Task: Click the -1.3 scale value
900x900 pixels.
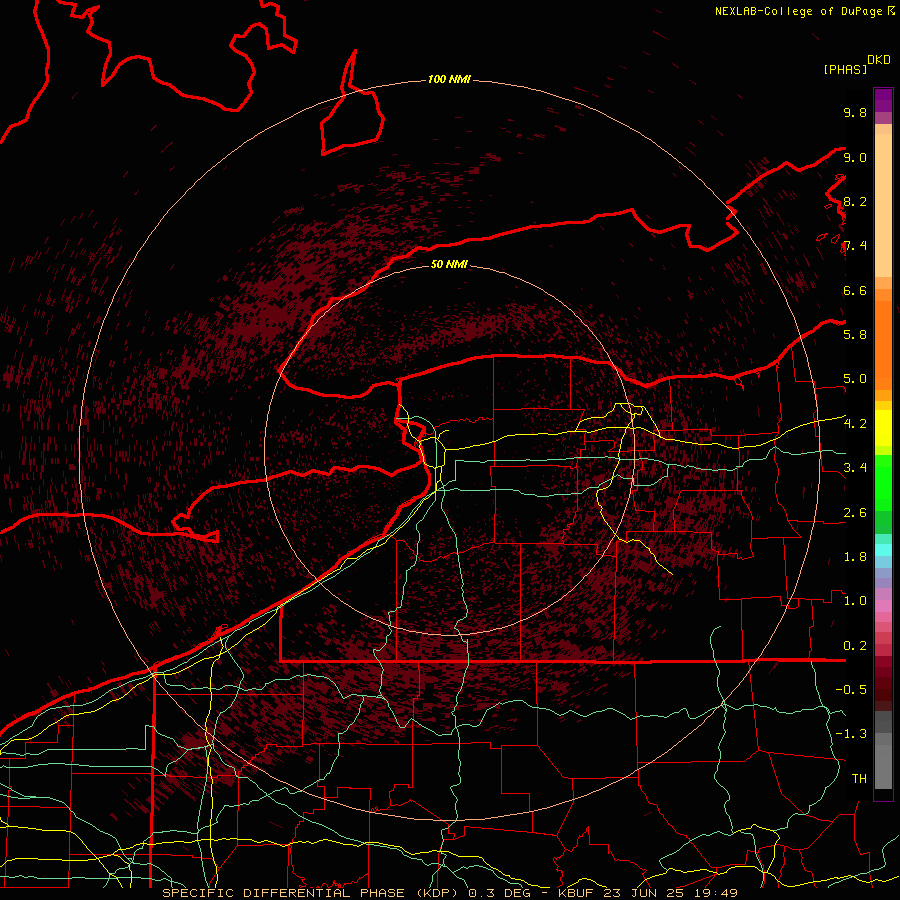Action: point(851,734)
